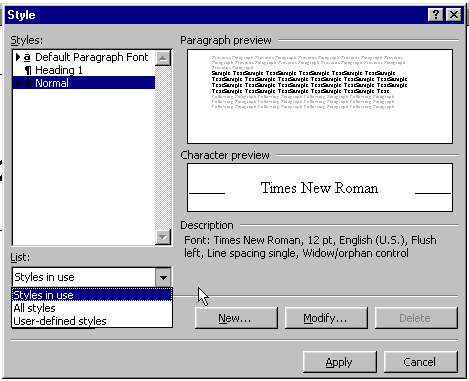Click the Apply button
The width and height of the screenshot is (469, 381).
click(340, 362)
